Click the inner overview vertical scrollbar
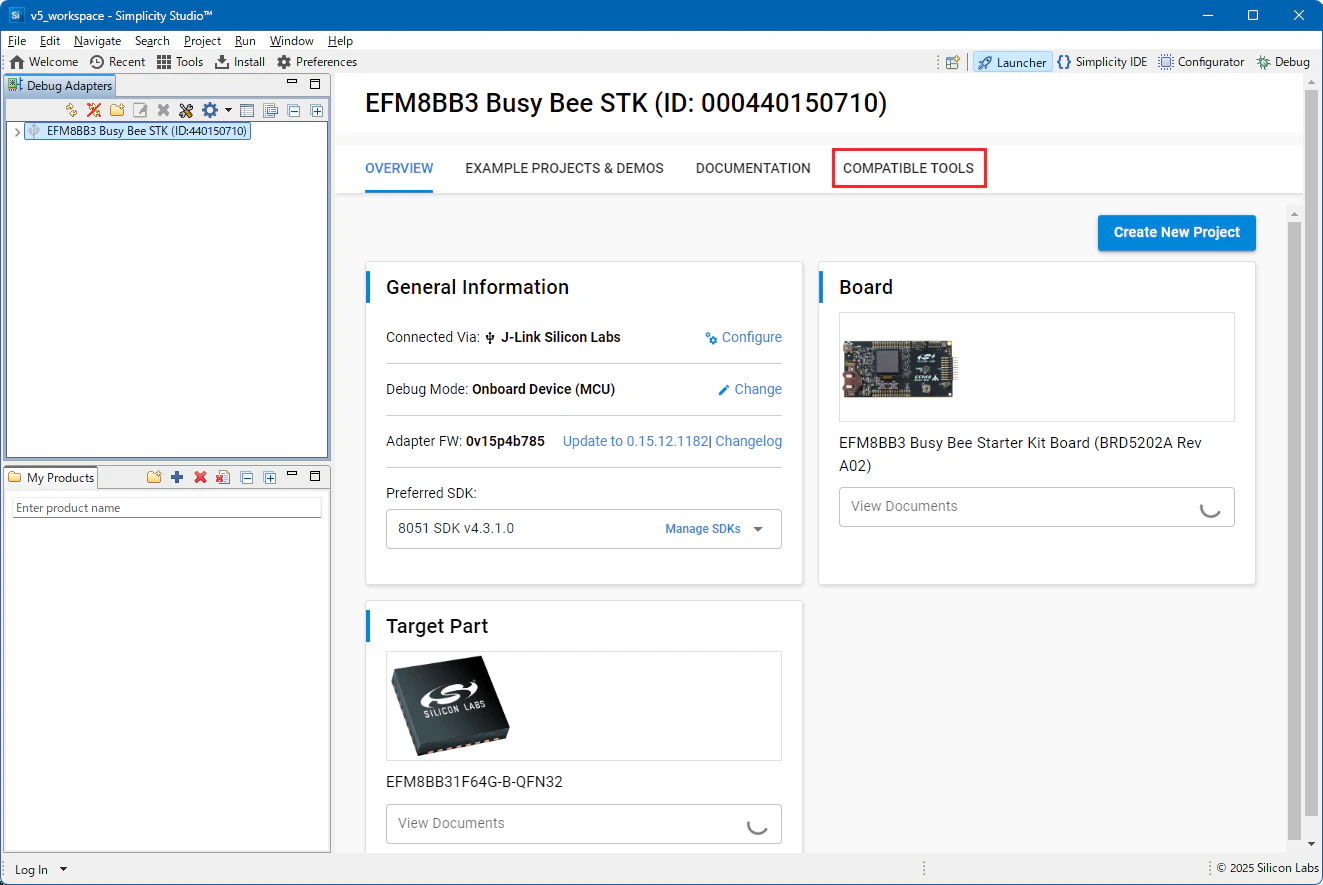1323x885 pixels. 1294,530
